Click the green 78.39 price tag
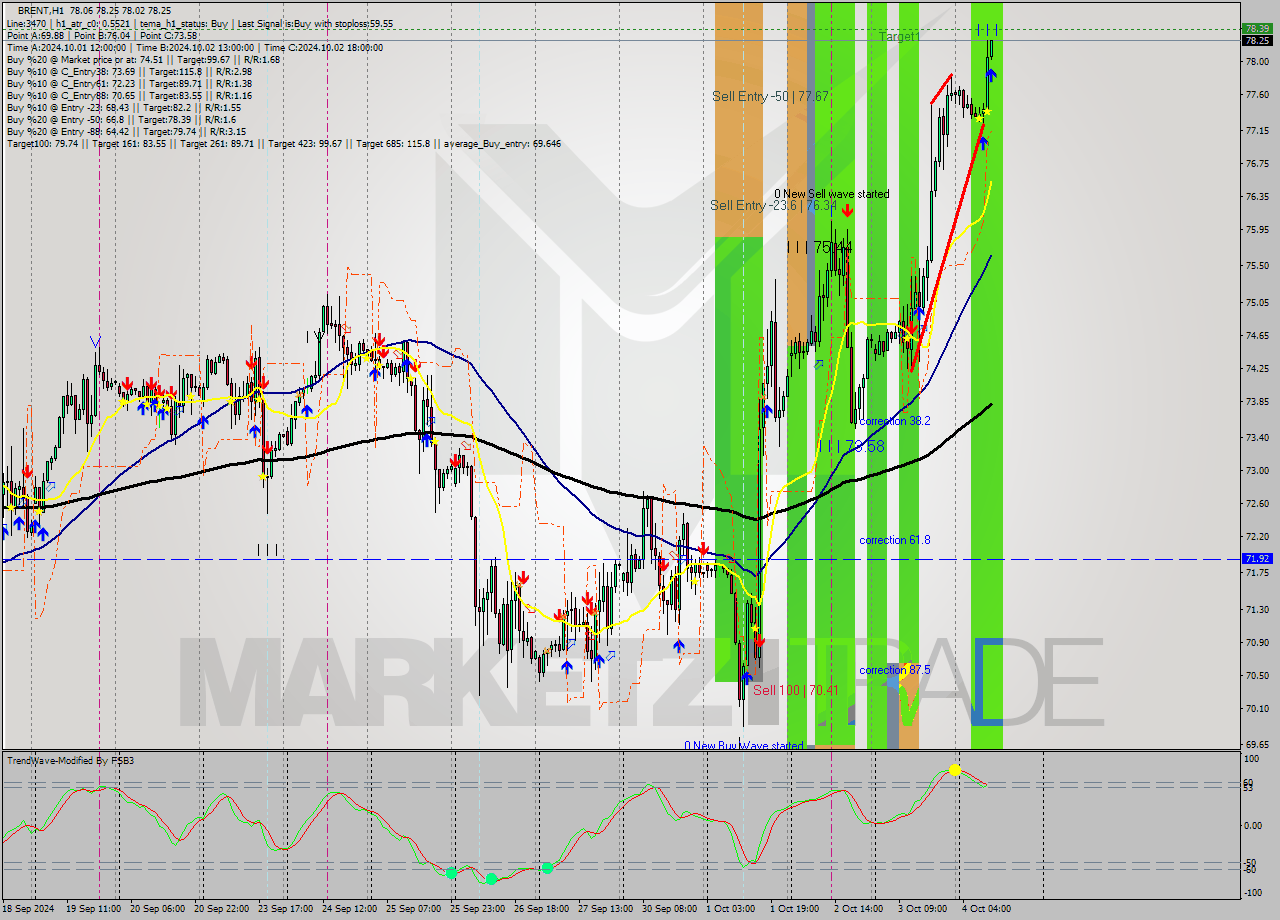This screenshot has height=920, width=1280. [x=1257, y=29]
